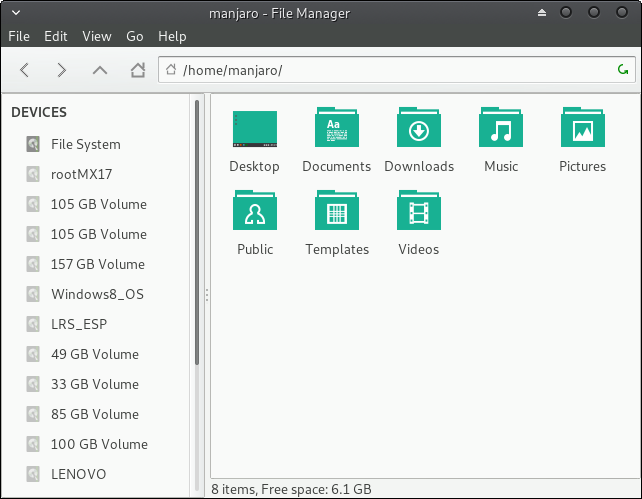This screenshot has width=642, height=499.
Task: Go to parent folder with up arrow
Action: tap(99, 70)
